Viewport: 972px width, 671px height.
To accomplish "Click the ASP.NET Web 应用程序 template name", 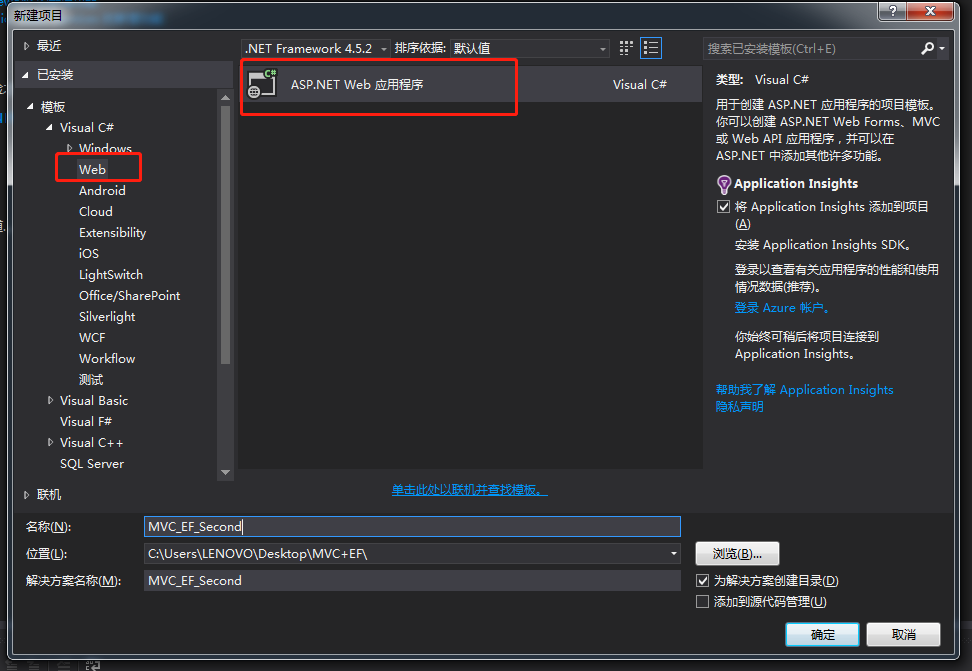I will pos(357,84).
